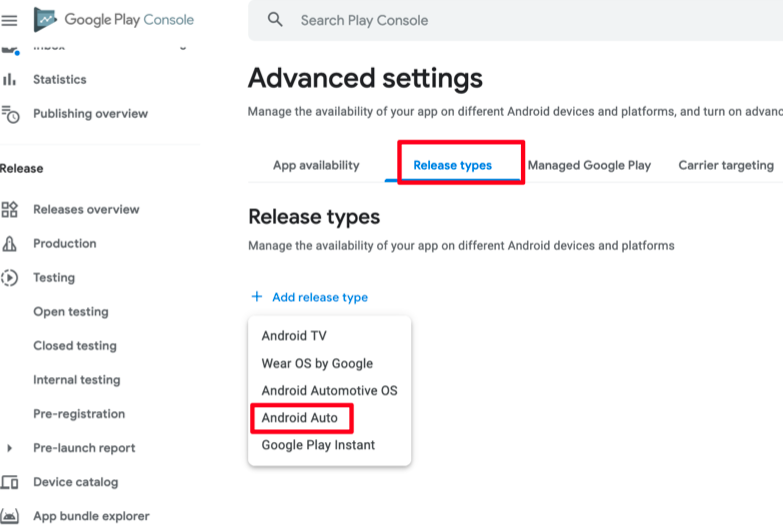Open the Testing section

click(x=54, y=278)
